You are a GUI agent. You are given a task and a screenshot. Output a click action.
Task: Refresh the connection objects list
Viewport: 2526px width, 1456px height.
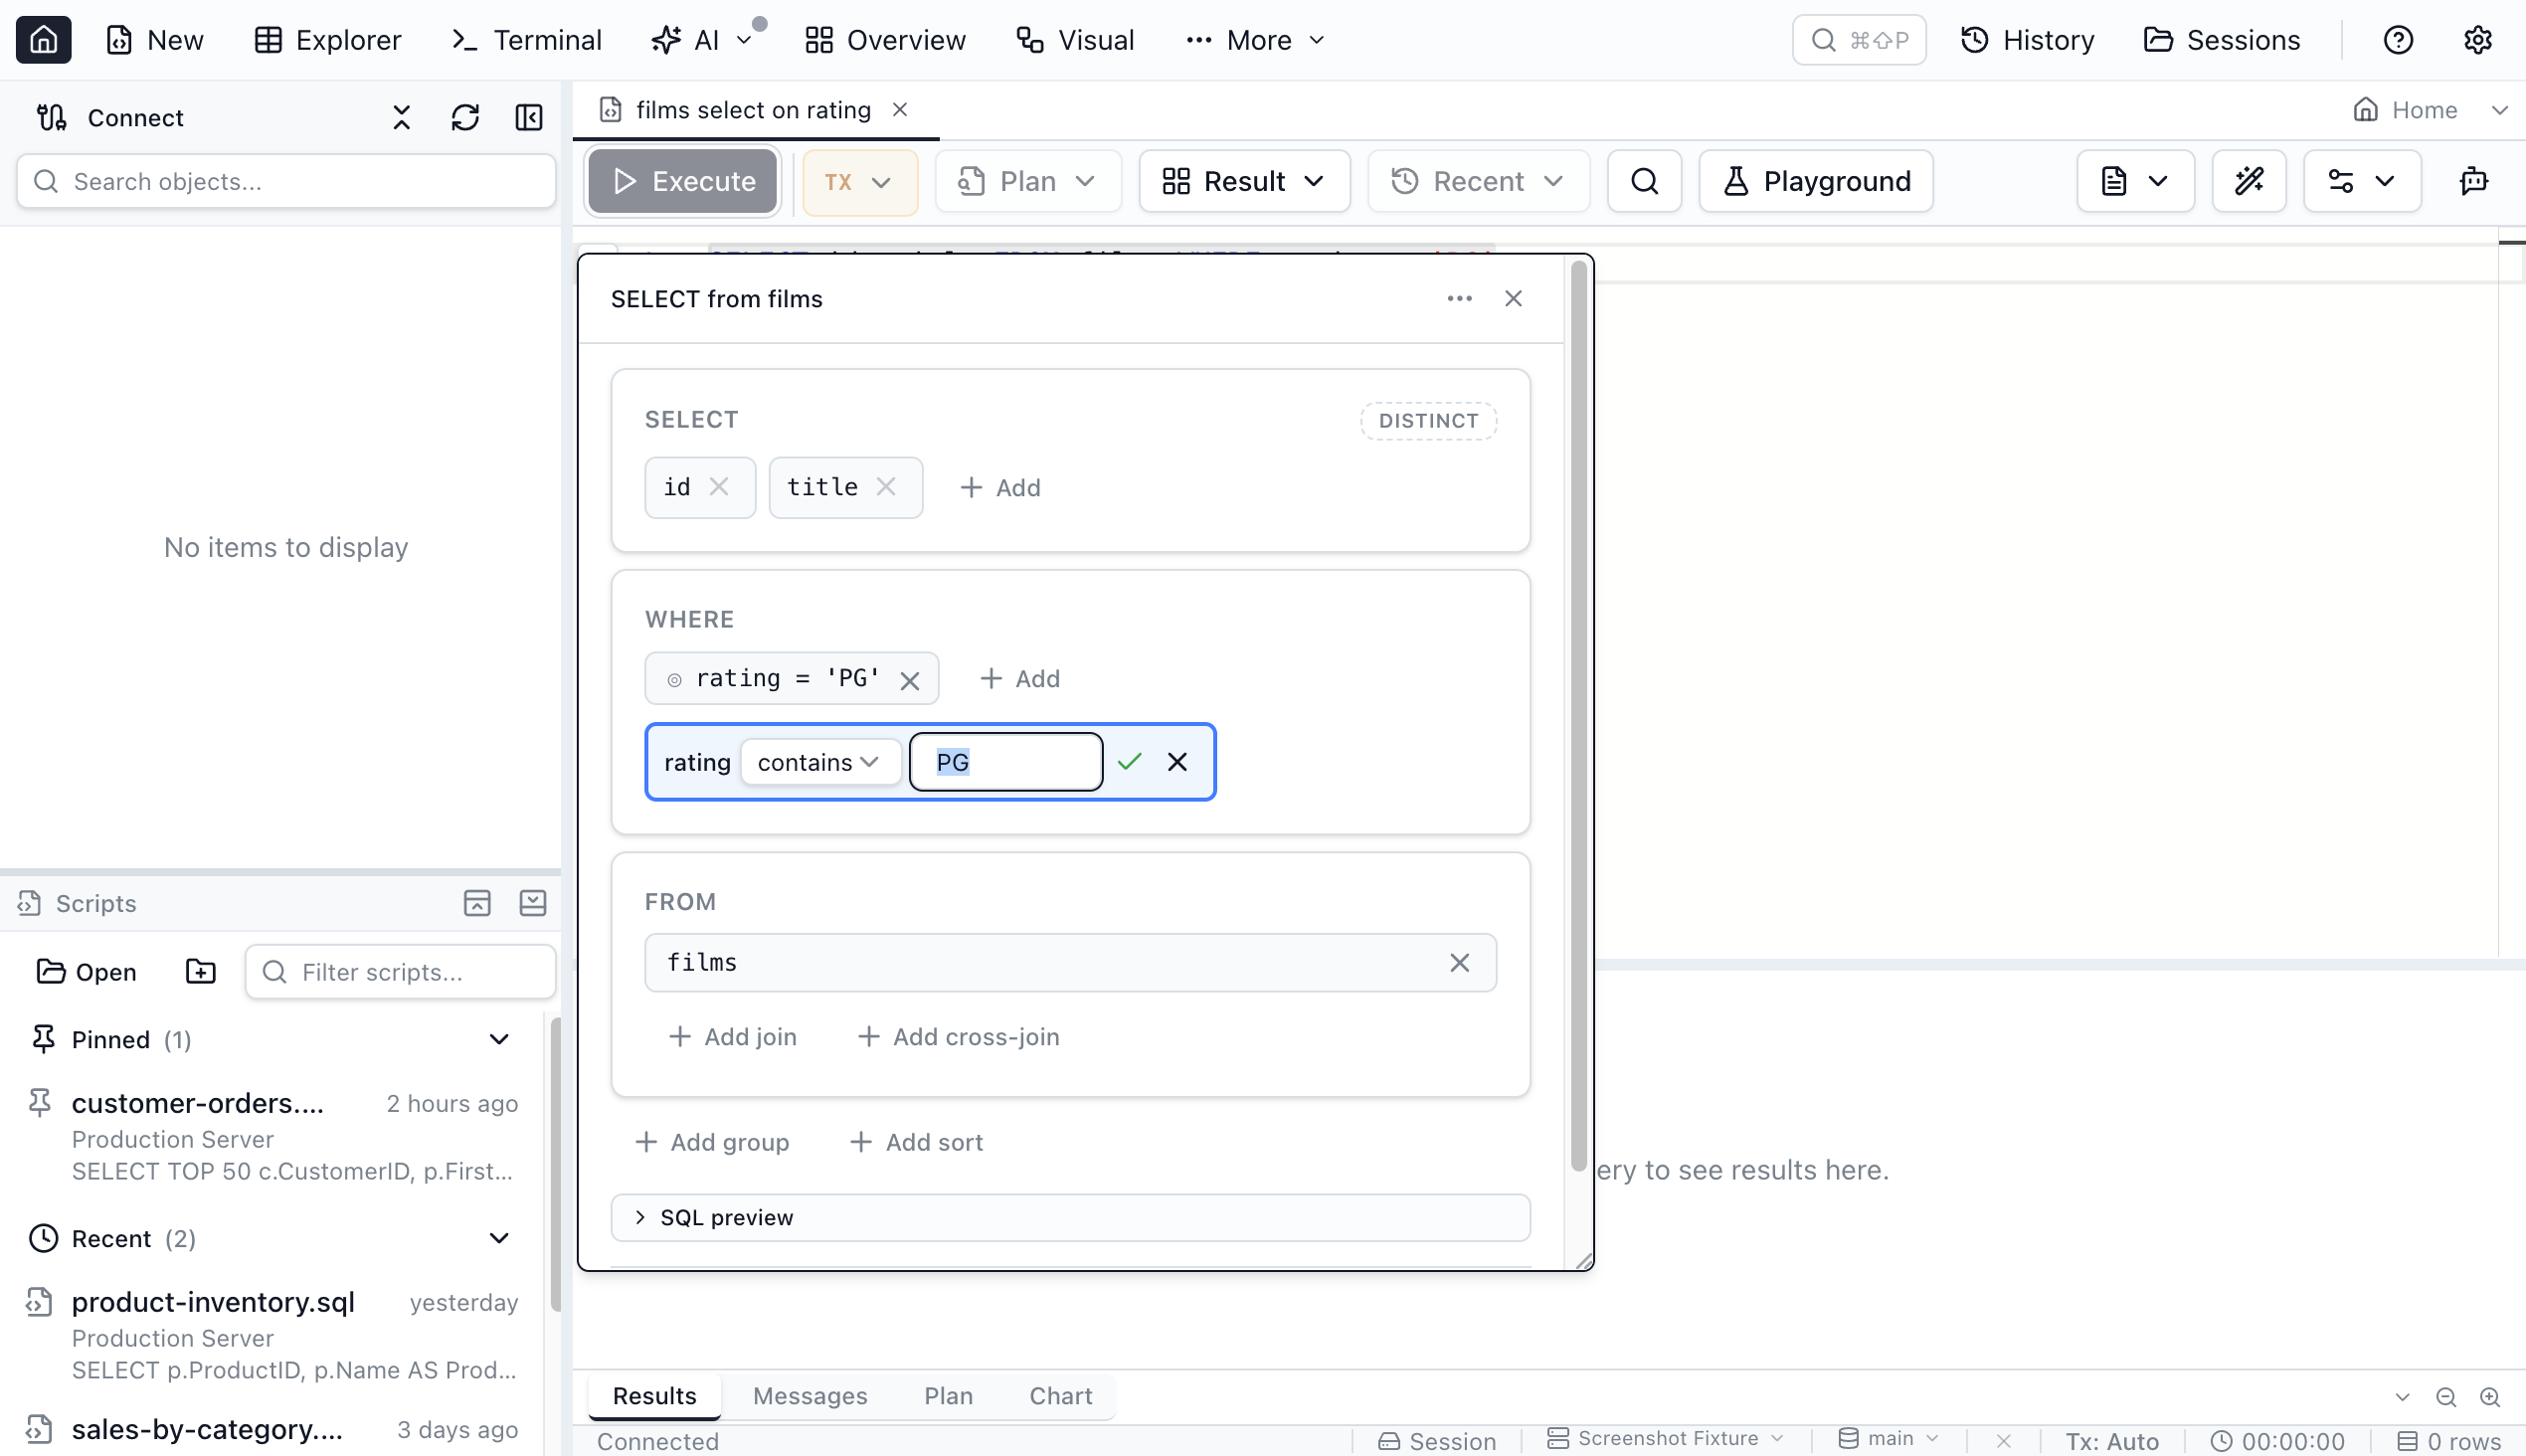click(x=465, y=118)
